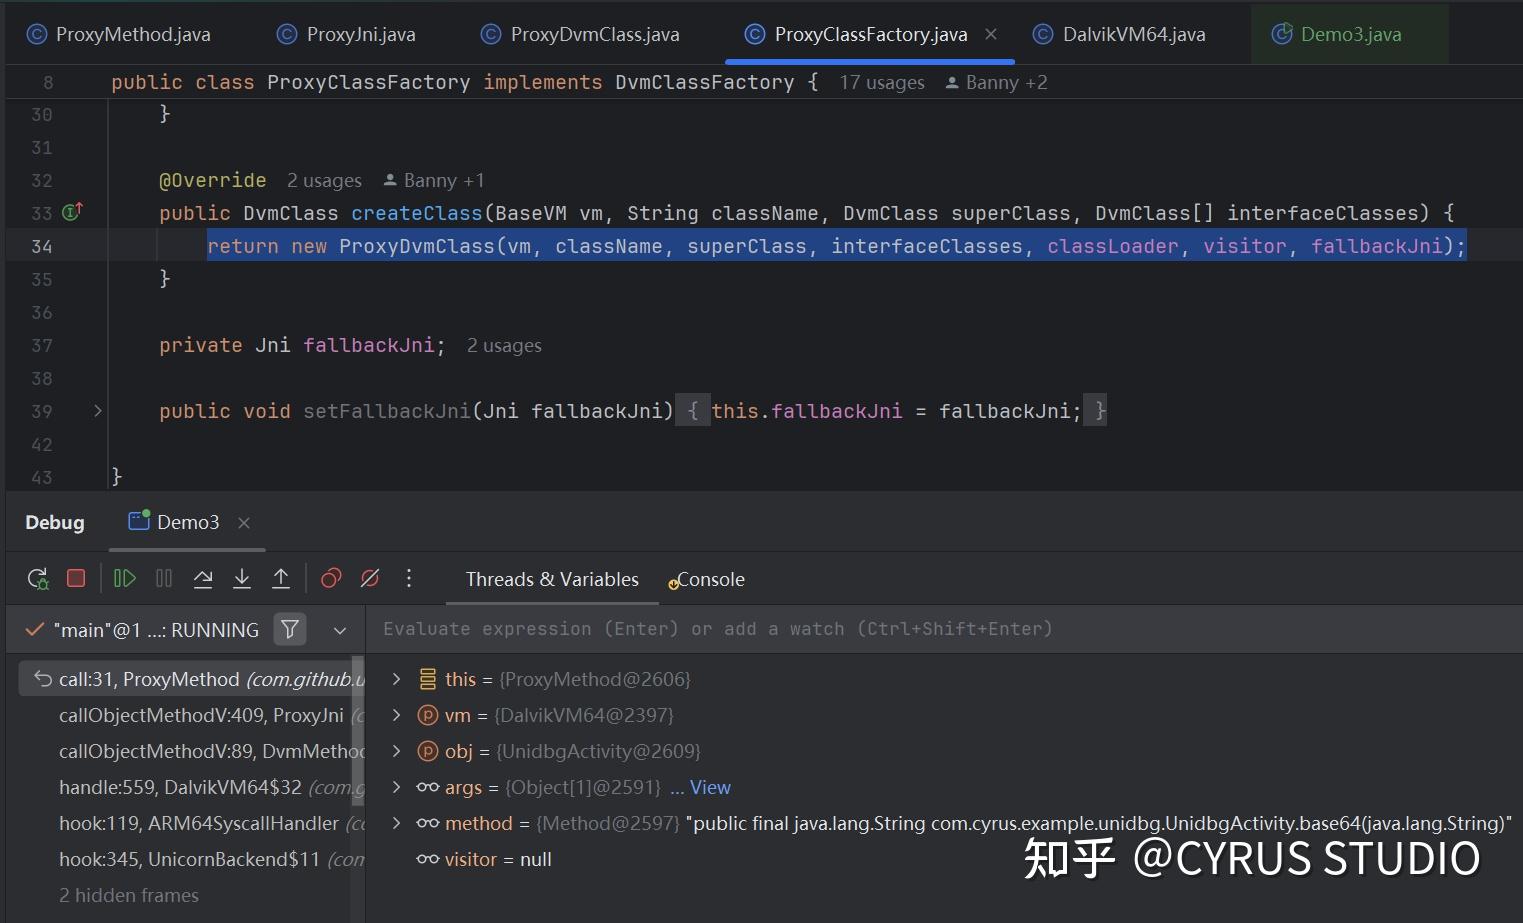Image resolution: width=1523 pixels, height=923 pixels.
Task: Expand the obj variable node
Action: 396,751
